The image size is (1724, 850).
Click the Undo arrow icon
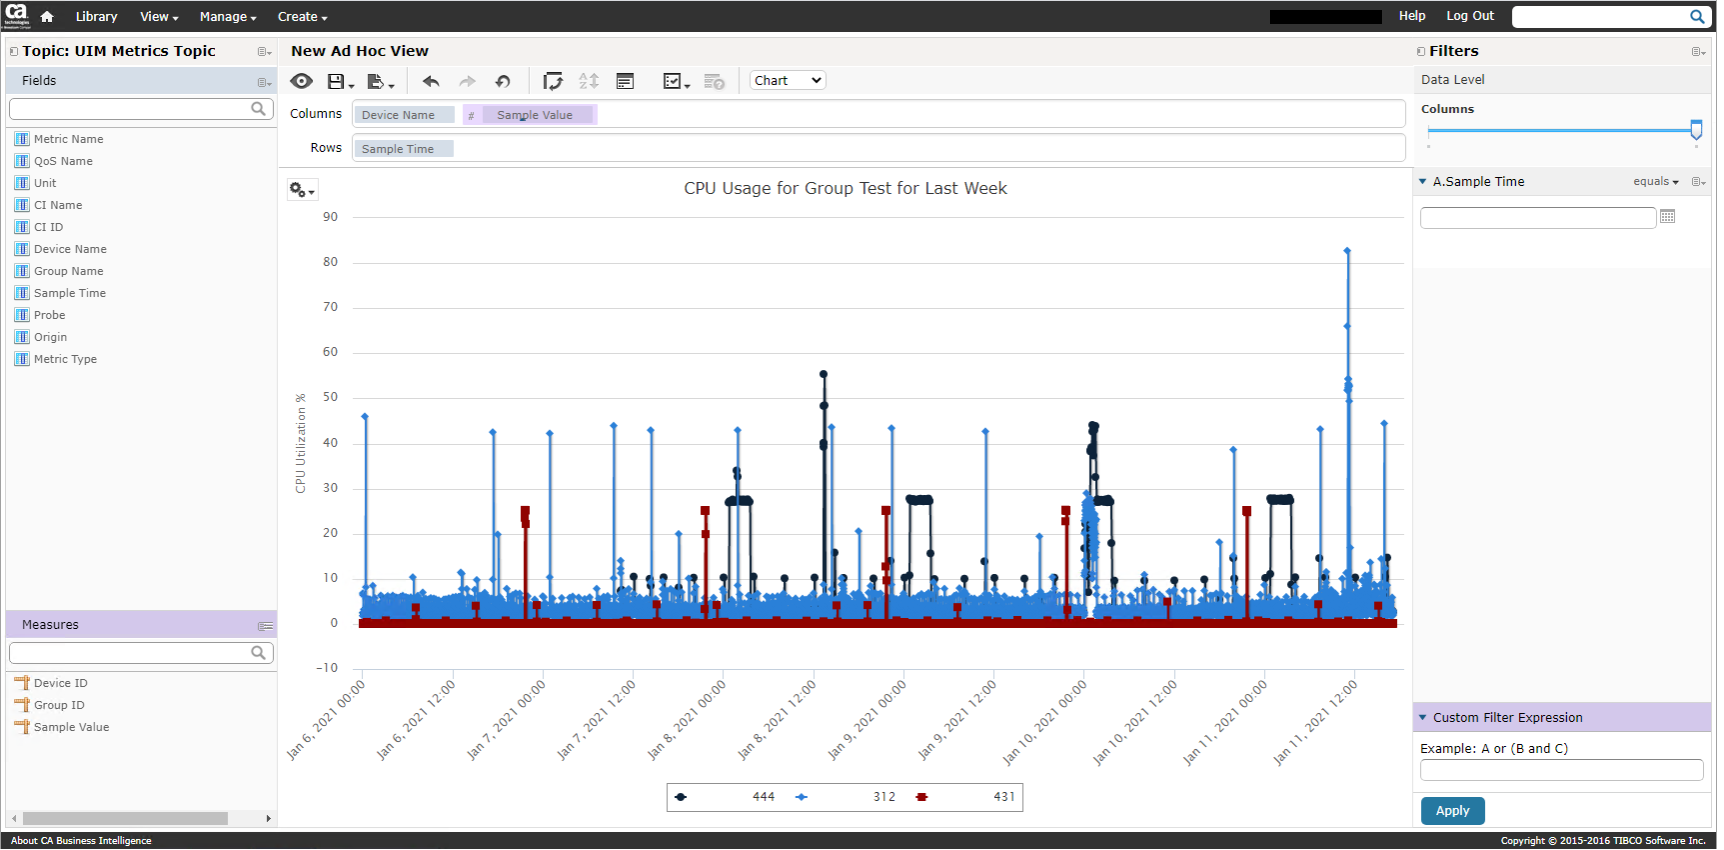click(x=431, y=81)
